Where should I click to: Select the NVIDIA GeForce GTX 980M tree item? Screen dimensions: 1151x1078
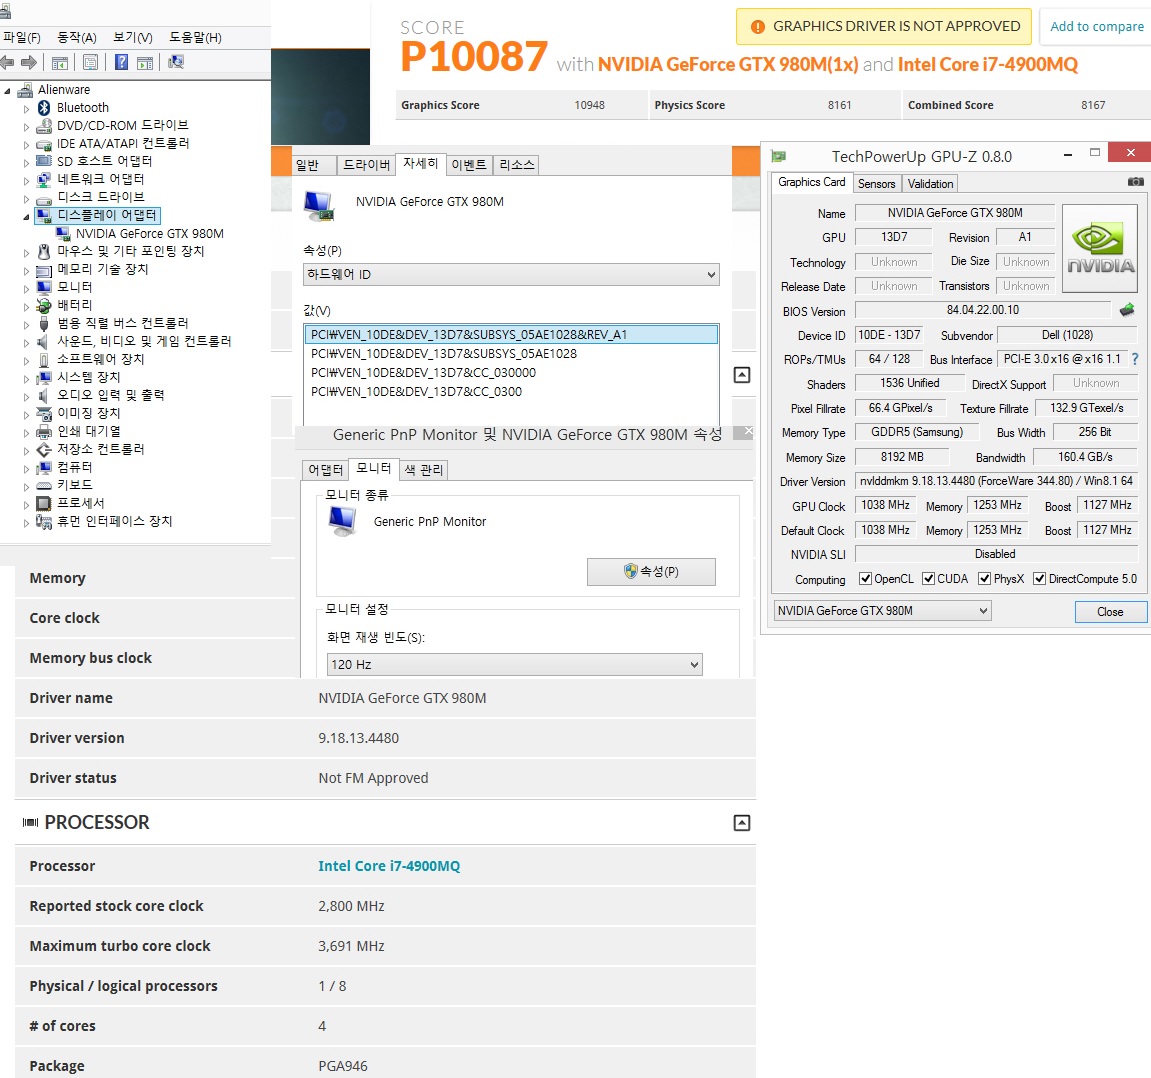click(150, 233)
